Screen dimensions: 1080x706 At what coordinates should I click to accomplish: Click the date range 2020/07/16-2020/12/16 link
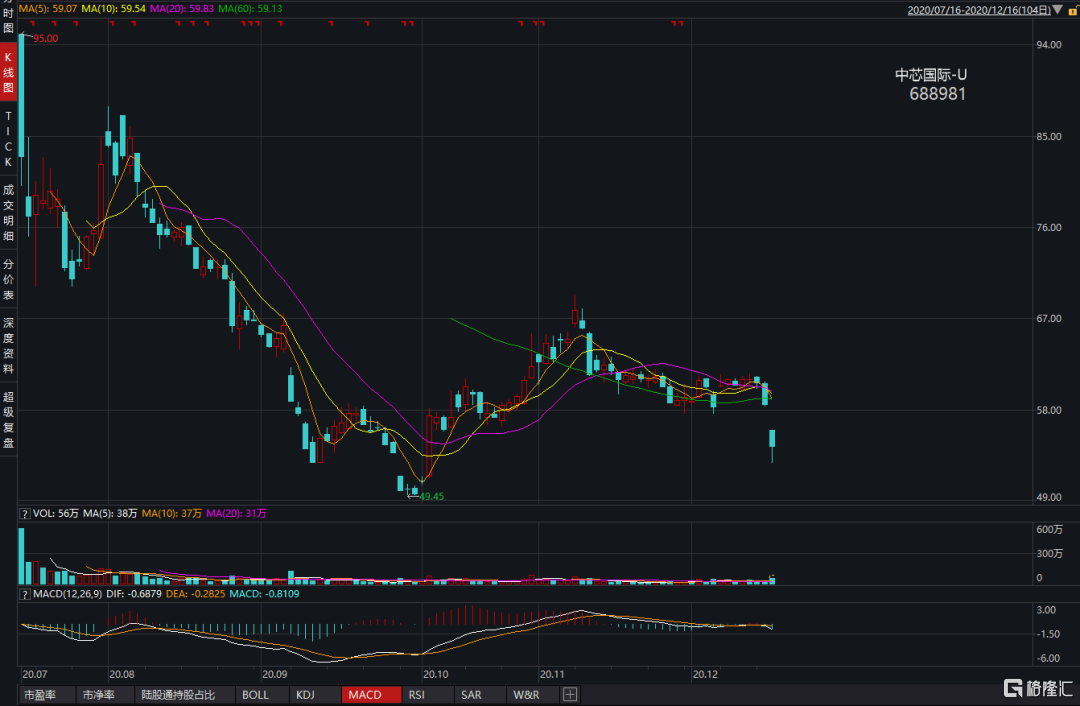point(979,10)
